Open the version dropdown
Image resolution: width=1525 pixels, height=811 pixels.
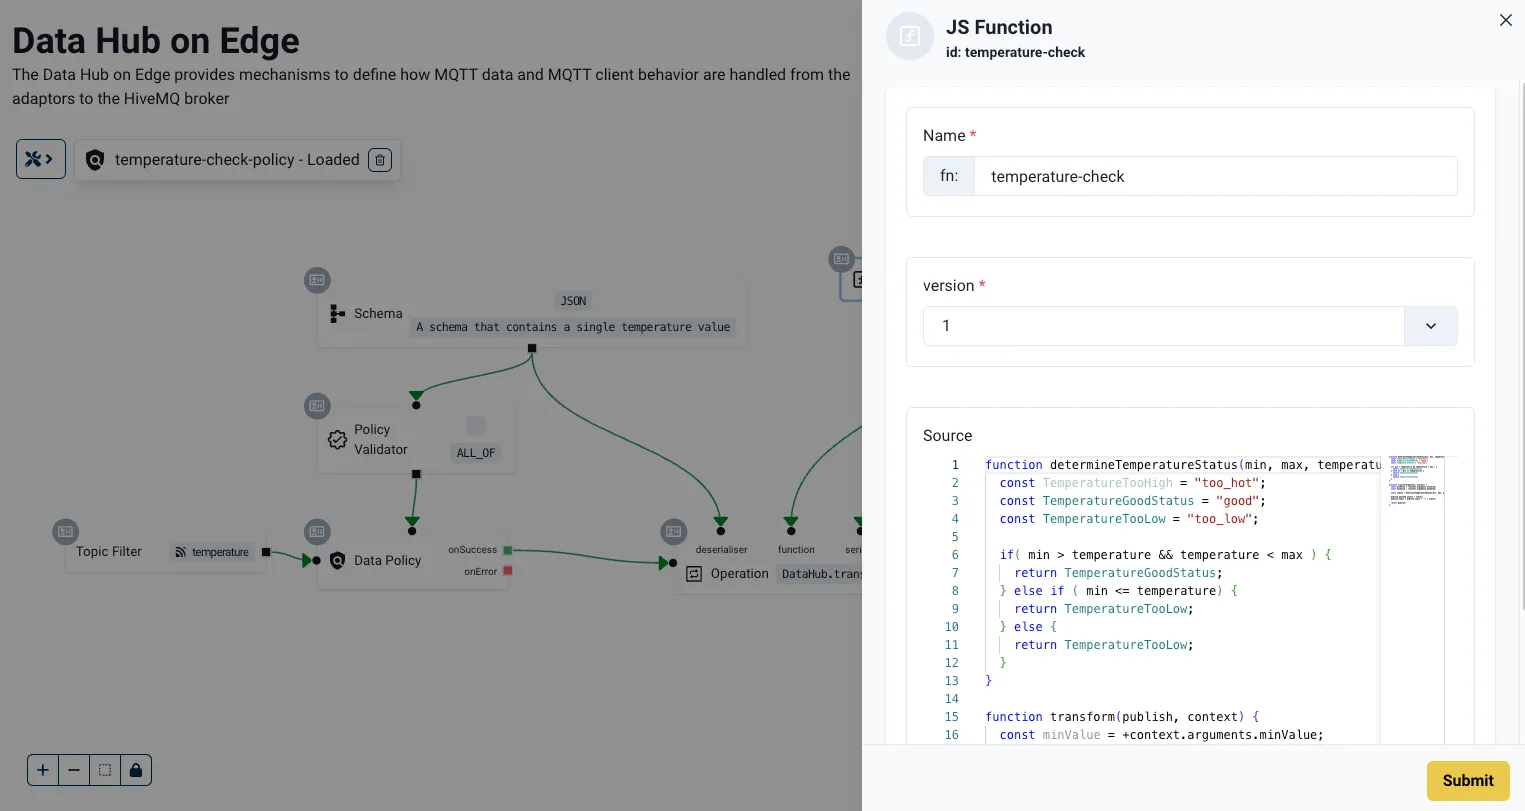[x=1190, y=326]
